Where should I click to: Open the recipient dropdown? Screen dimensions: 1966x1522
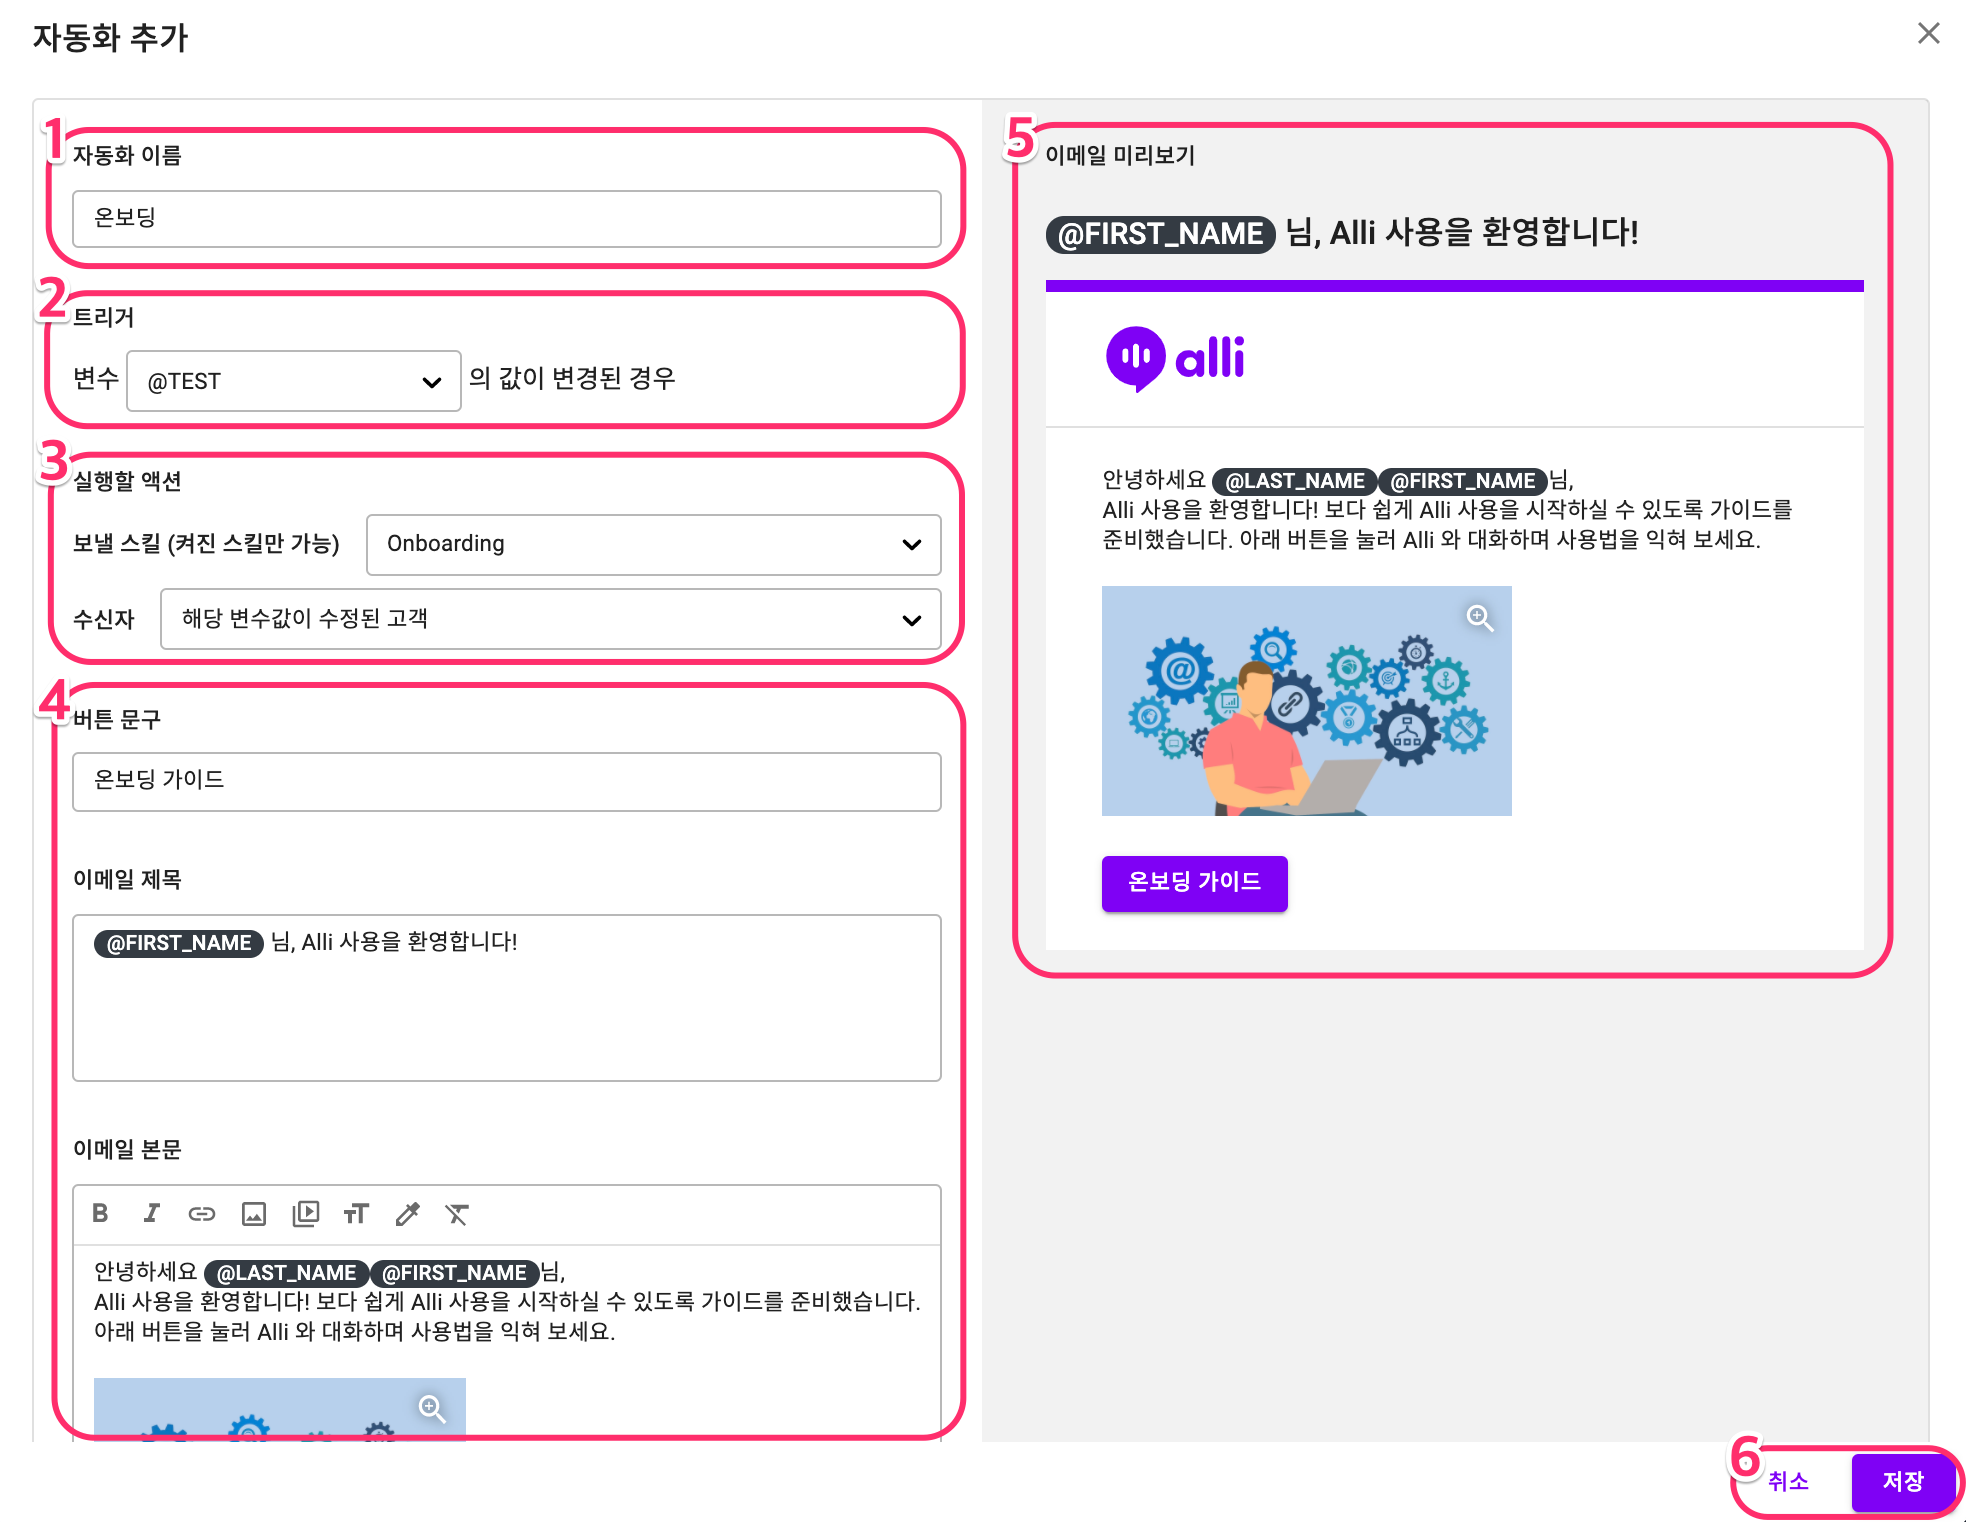(x=551, y=619)
